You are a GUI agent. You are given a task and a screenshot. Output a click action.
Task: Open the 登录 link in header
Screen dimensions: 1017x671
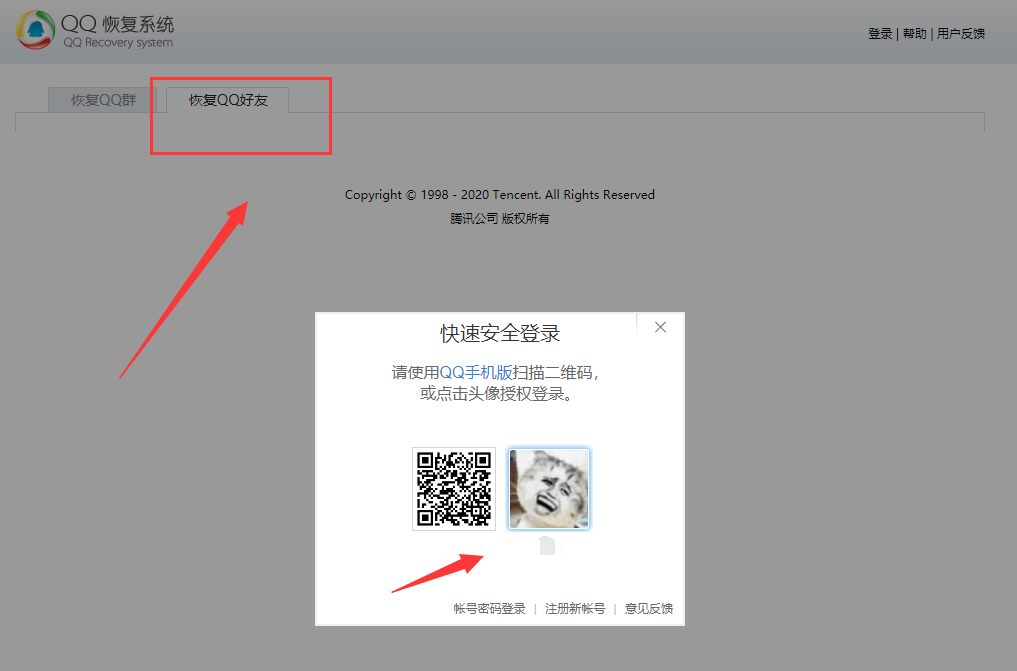pos(880,34)
